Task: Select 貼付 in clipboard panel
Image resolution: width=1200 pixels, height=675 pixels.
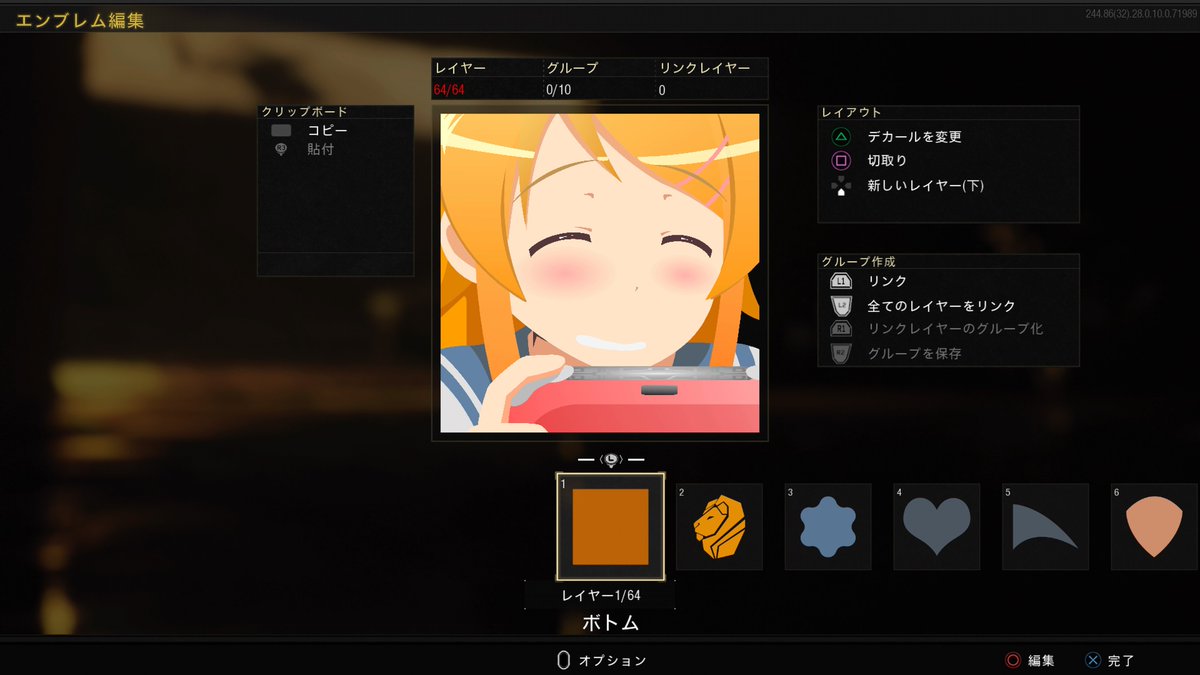Action: [321, 149]
